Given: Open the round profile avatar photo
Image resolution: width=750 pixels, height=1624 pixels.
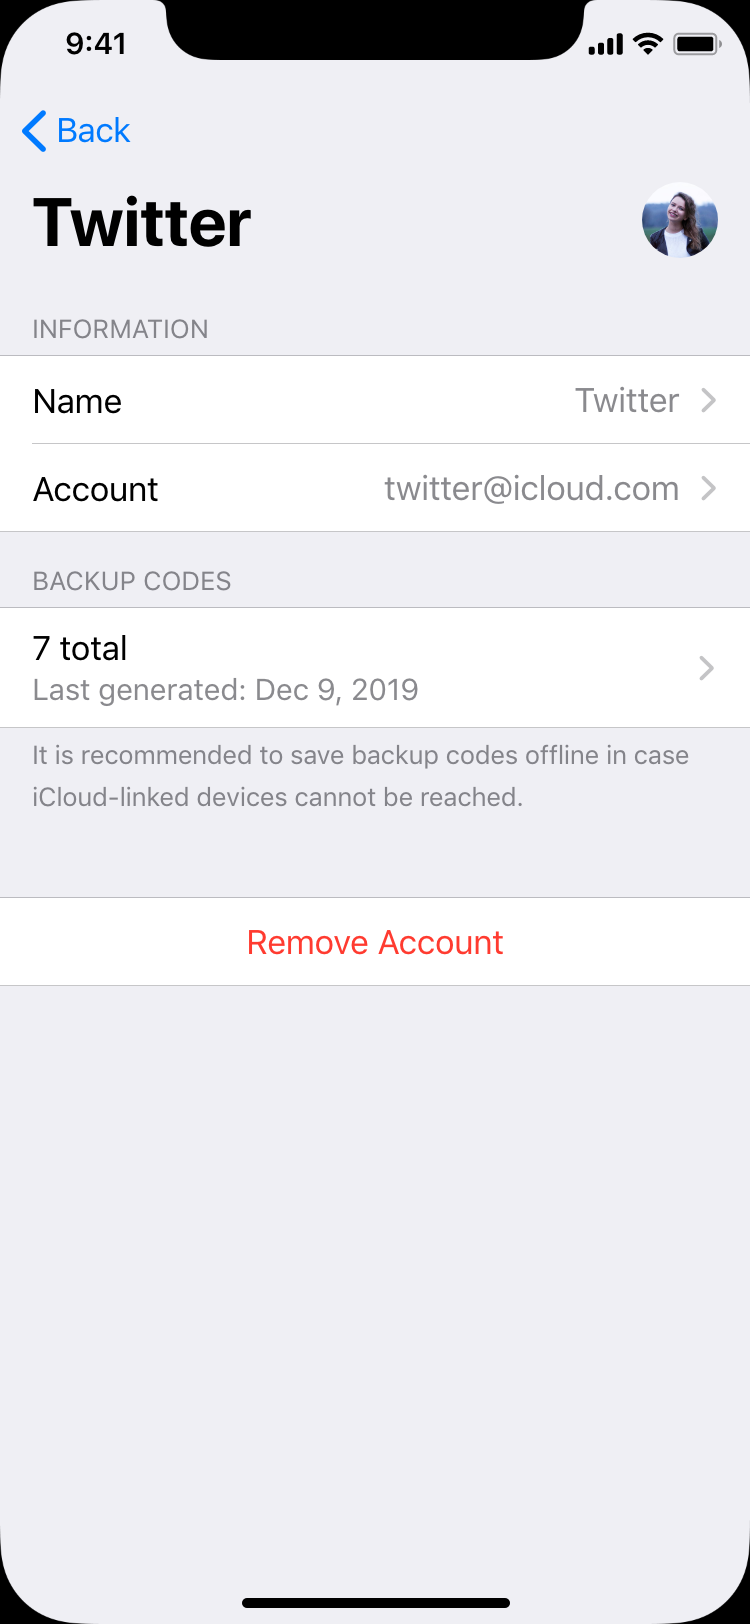Looking at the screenshot, I should tap(680, 220).
